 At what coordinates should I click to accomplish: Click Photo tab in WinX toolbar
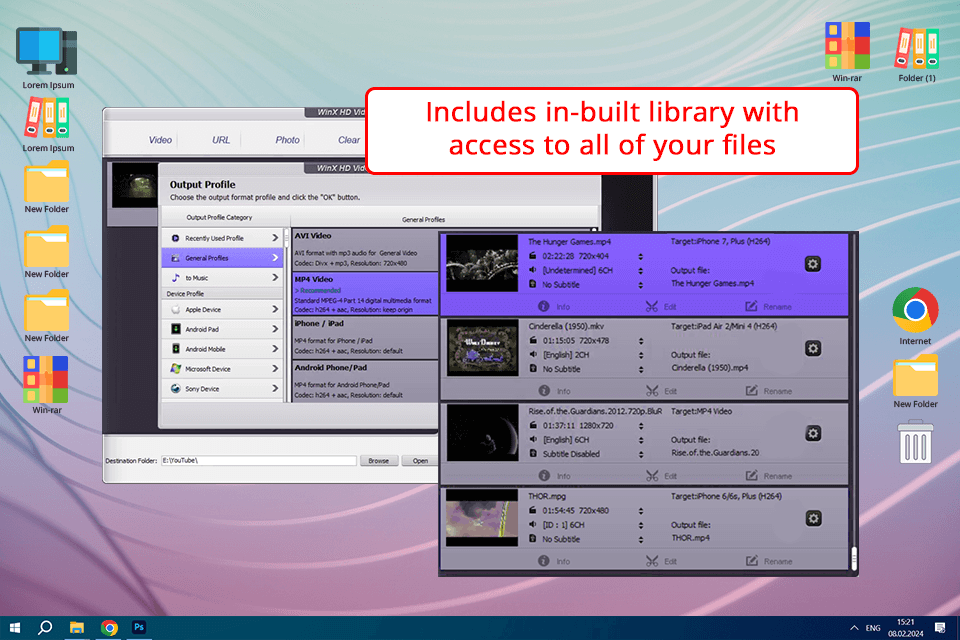tap(287, 140)
